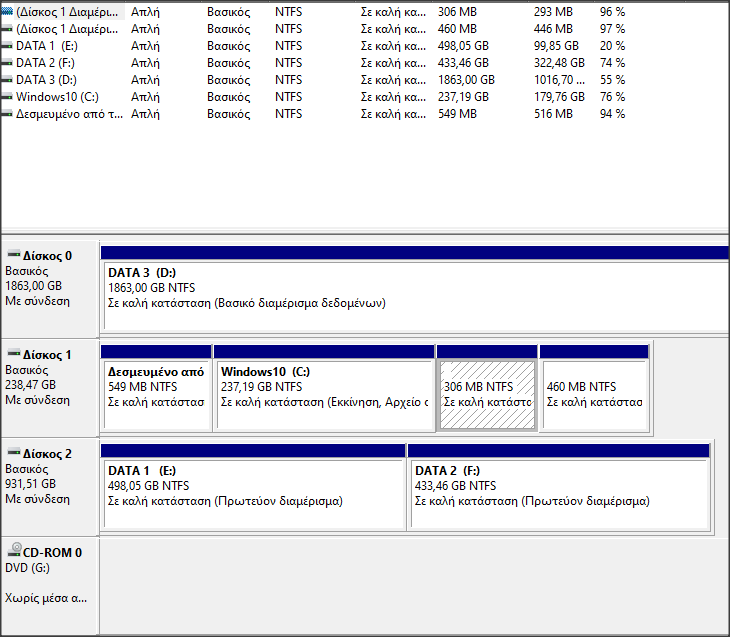The width and height of the screenshot is (730, 637).
Task: Select the DATA 2 (F:) partition block on Δίσκος 2
Action: pyautogui.click(x=558, y=494)
